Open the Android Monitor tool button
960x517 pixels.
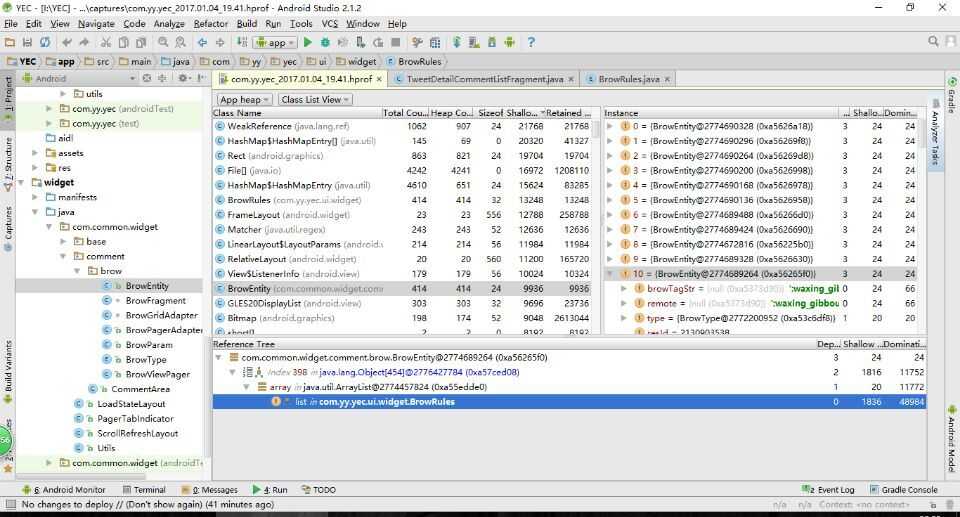(64, 489)
